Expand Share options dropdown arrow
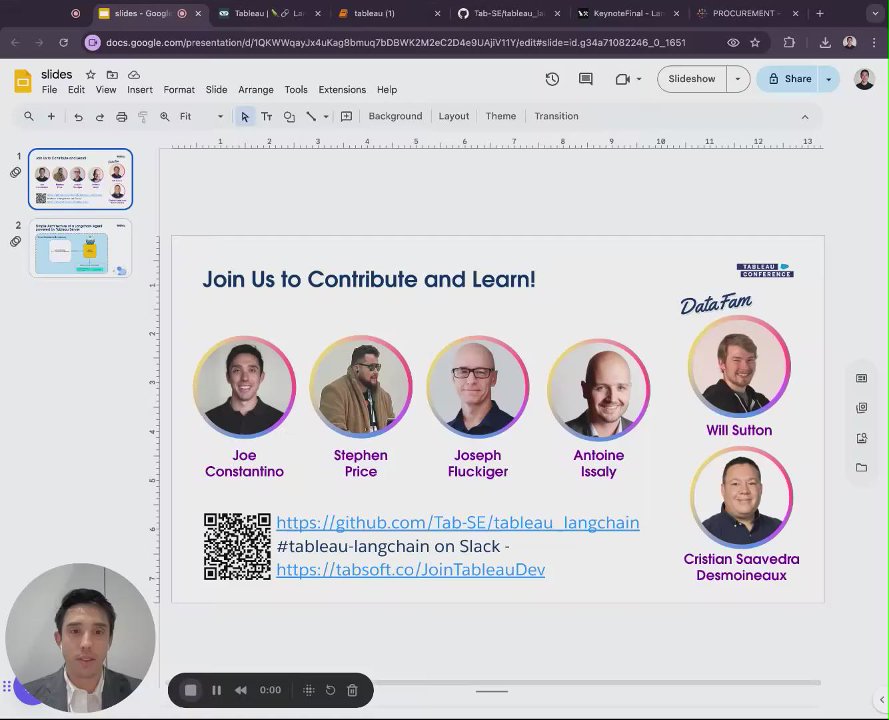Screen dimensions: 889x720 pyautogui.click(x=829, y=79)
